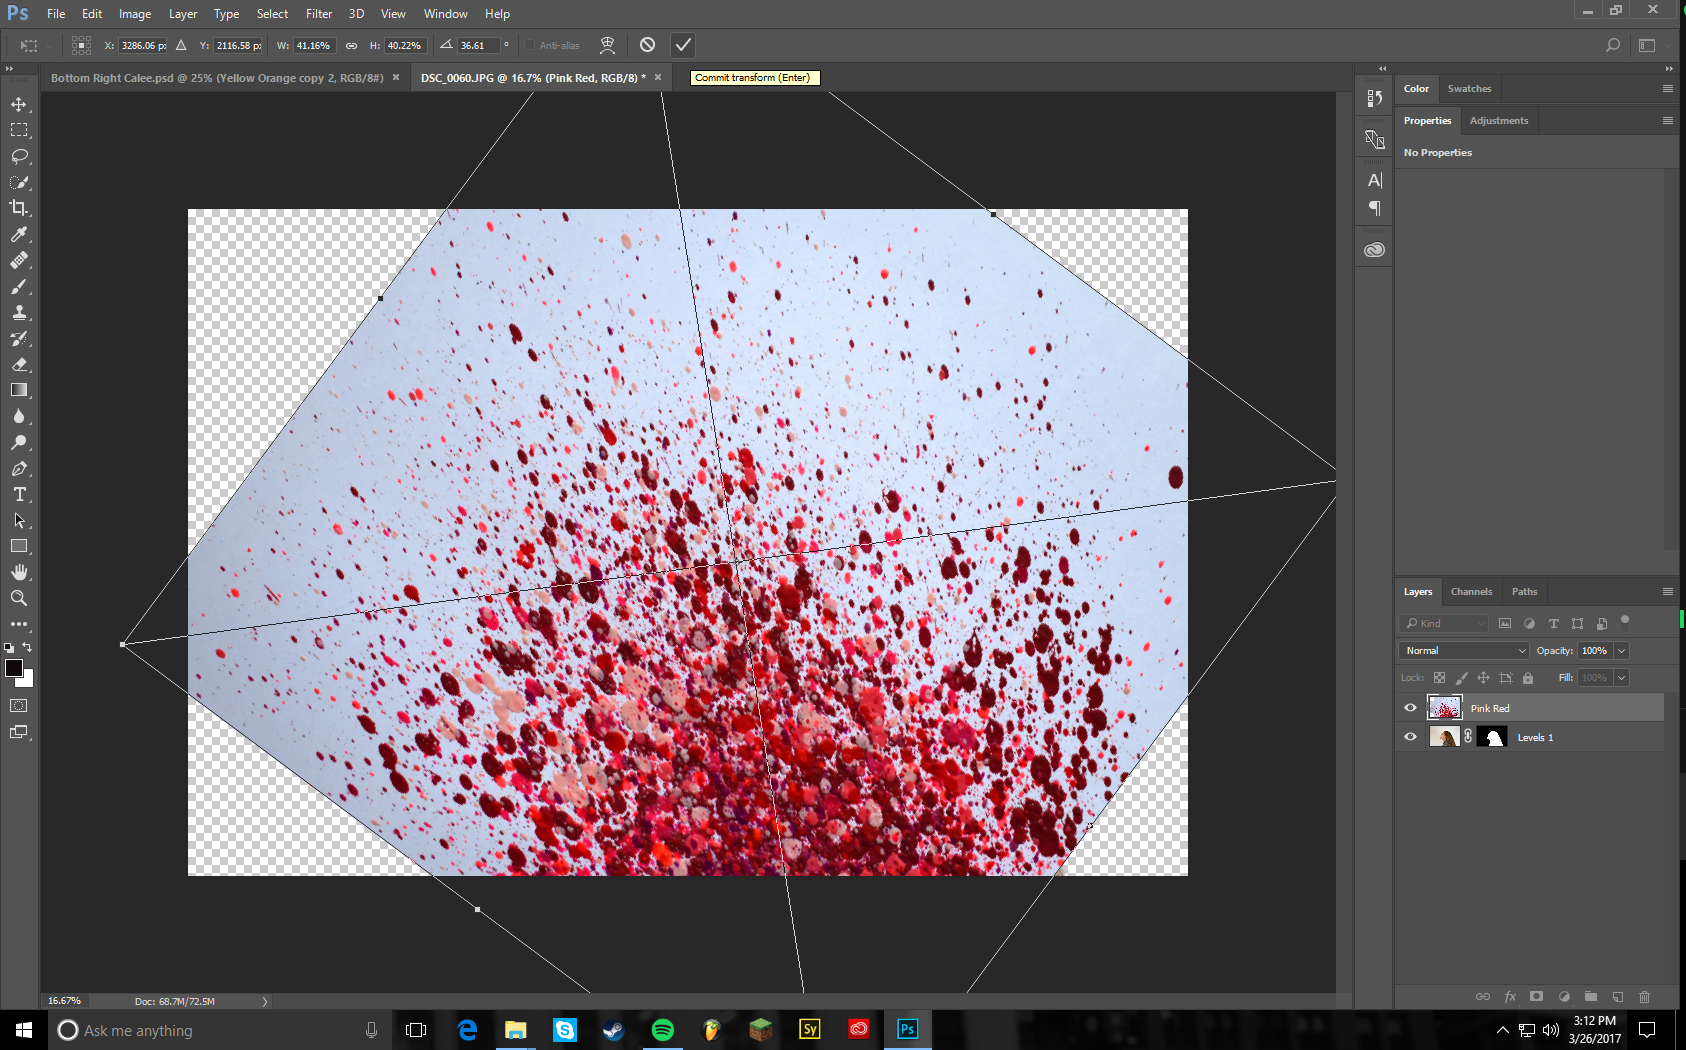Select the Quick Selection tool

(x=19, y=182)
